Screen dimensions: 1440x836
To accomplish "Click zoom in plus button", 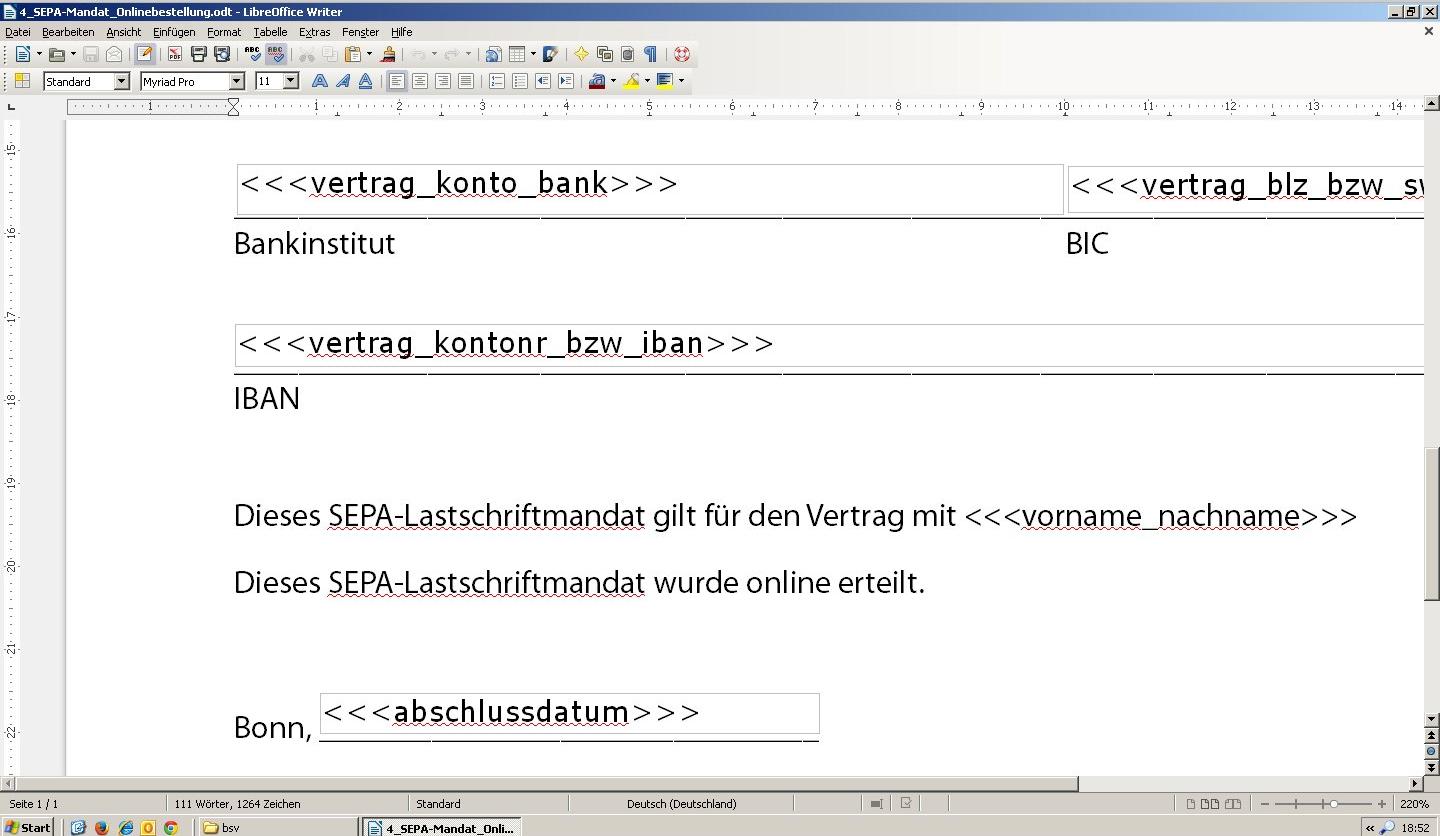I will [x=1382, y=804].
